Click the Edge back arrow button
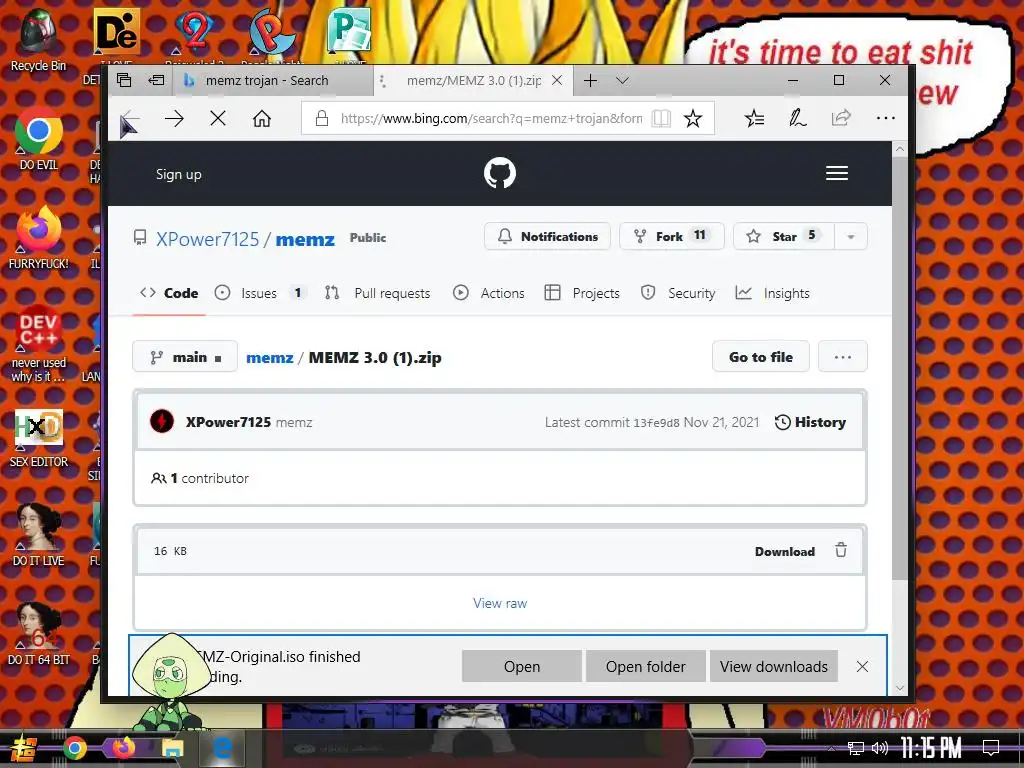This screenshot has width=1024, height=768. [130, 120]
